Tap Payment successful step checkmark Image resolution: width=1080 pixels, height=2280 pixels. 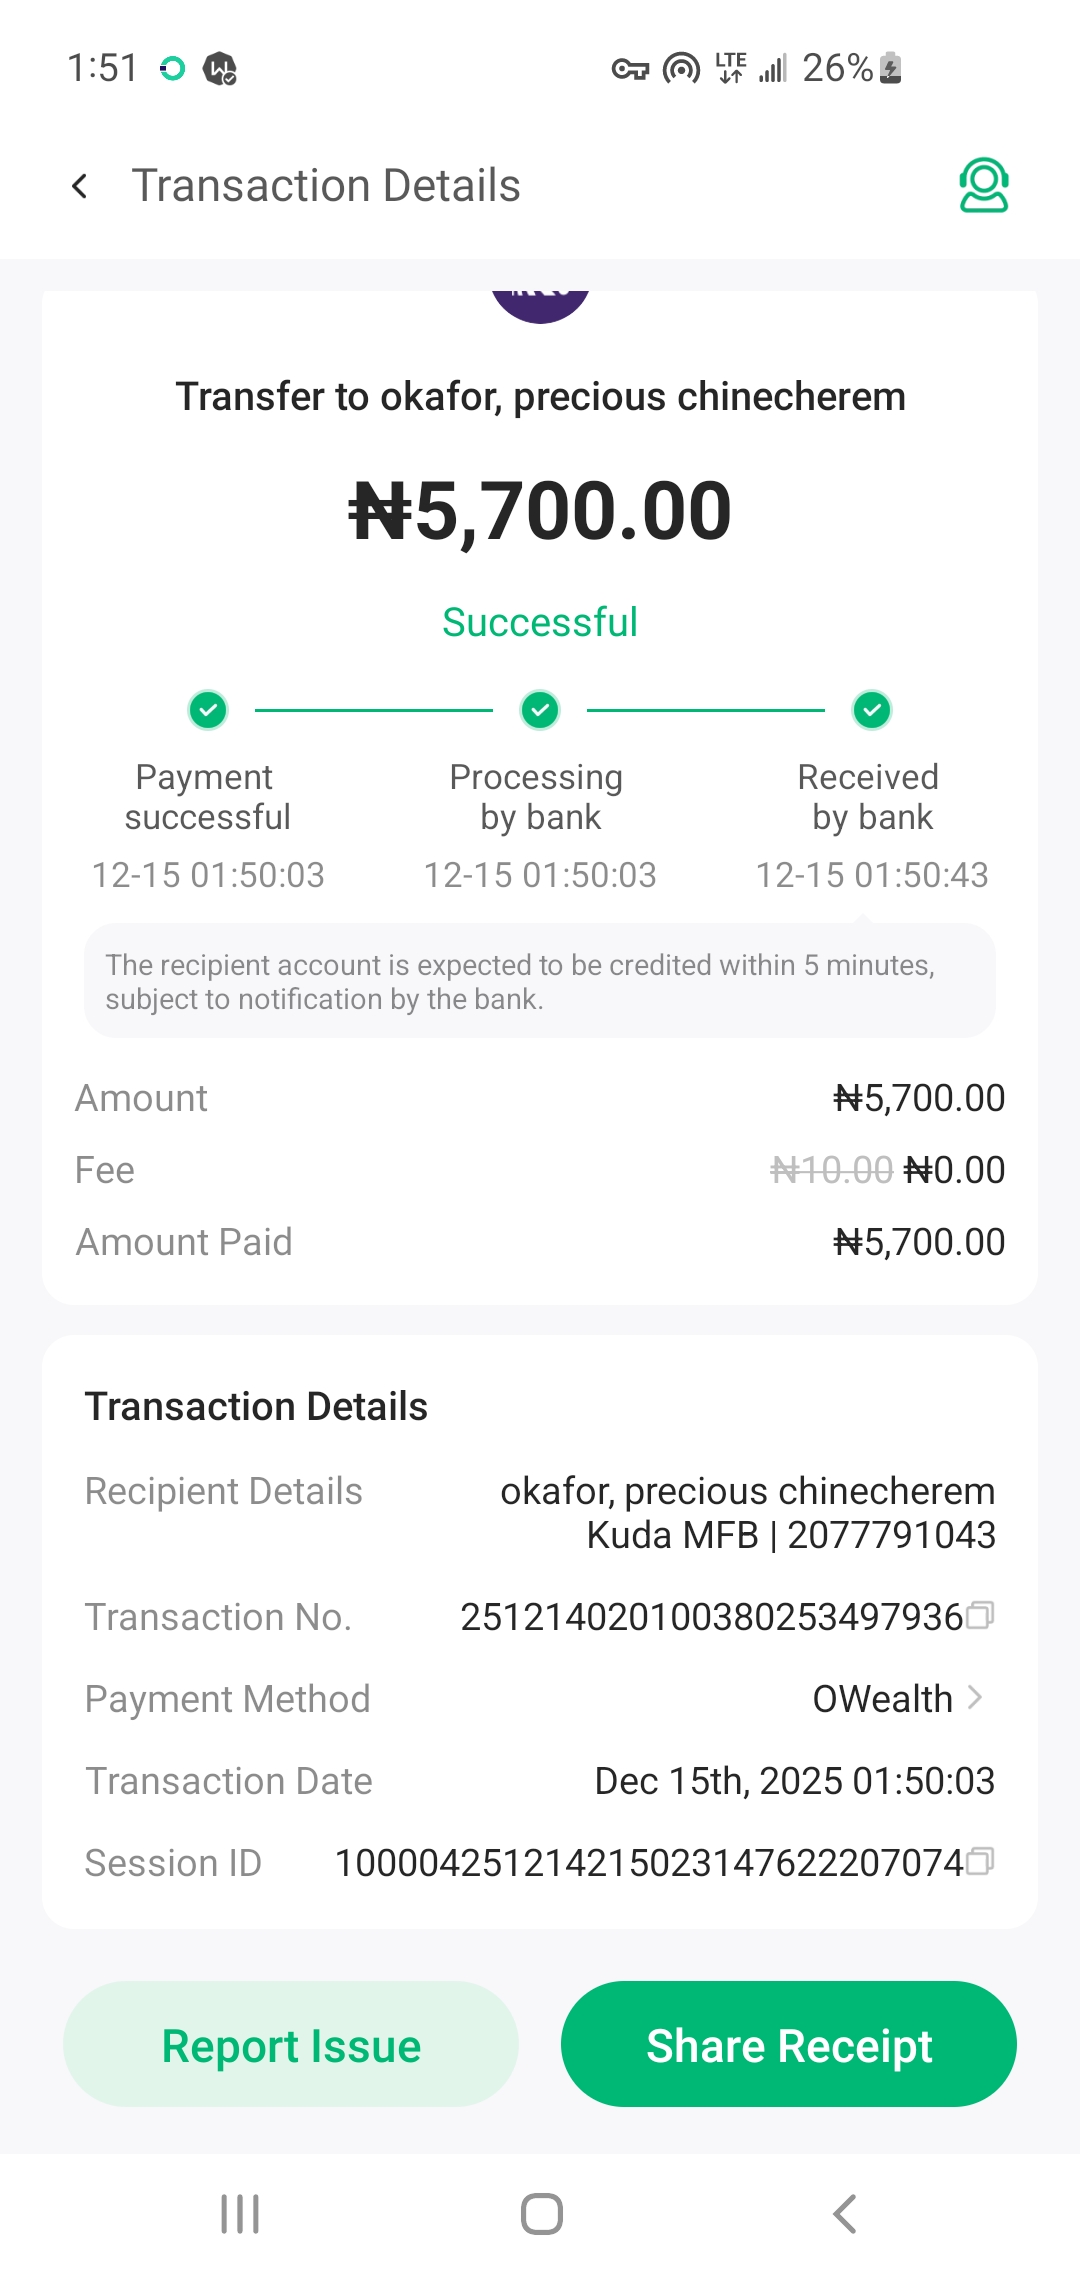(x=208, y=711)
